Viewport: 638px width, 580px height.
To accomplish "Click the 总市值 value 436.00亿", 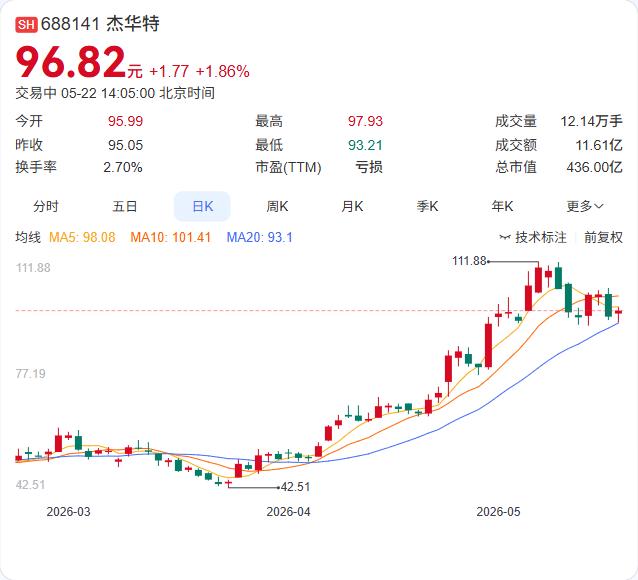I will pos(594,167).
